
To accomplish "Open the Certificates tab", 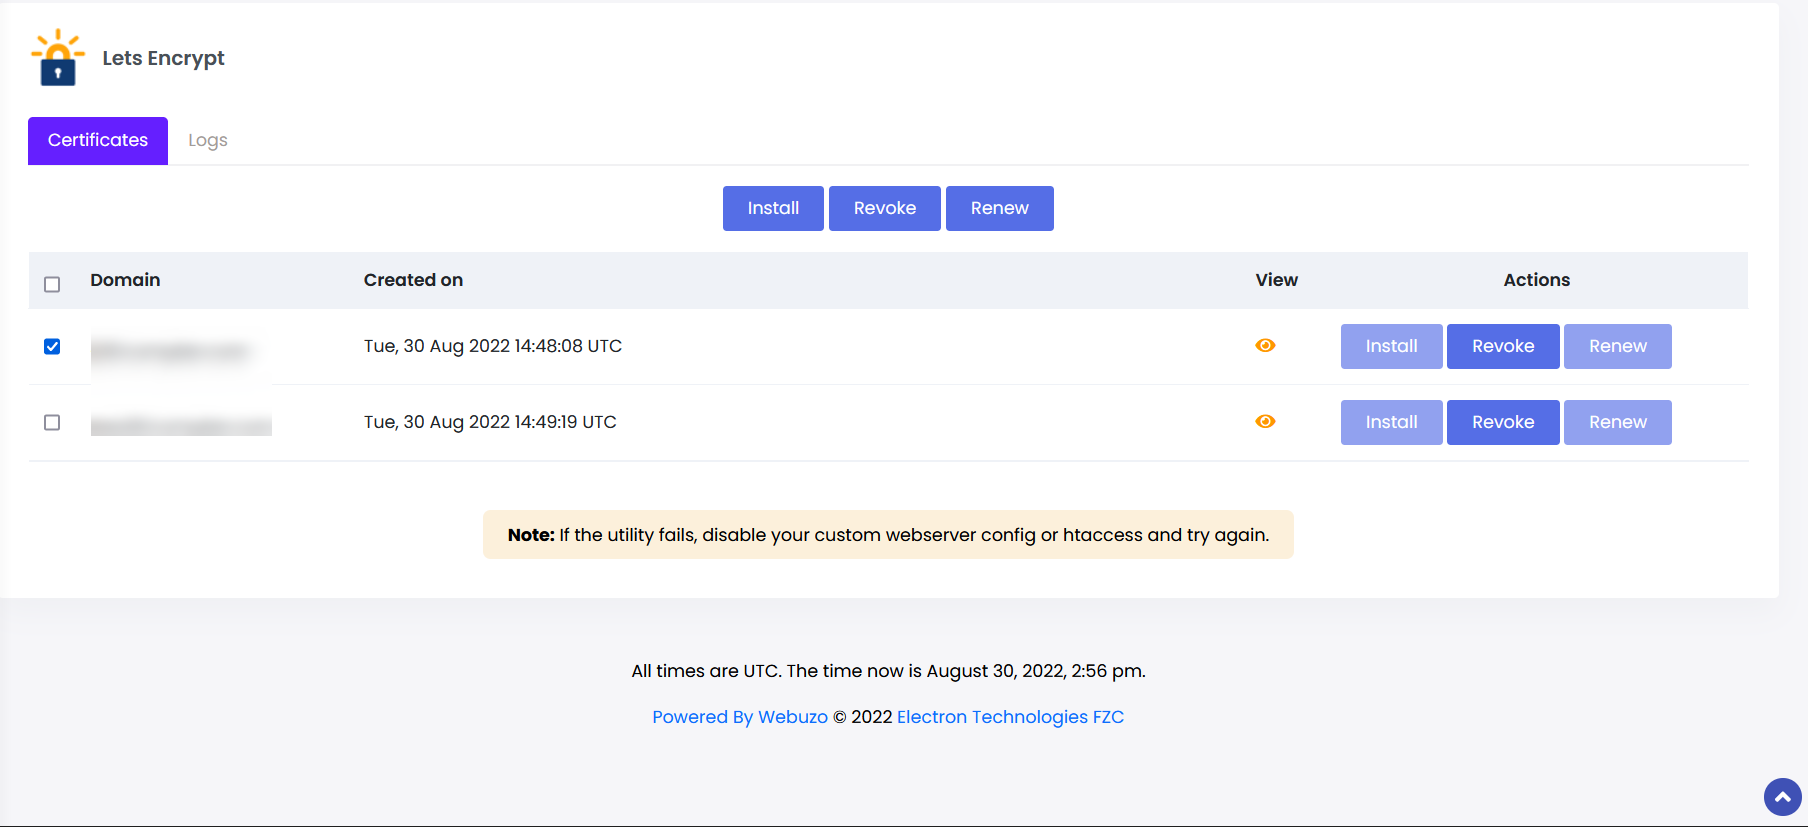I will (x=98, y=141).
